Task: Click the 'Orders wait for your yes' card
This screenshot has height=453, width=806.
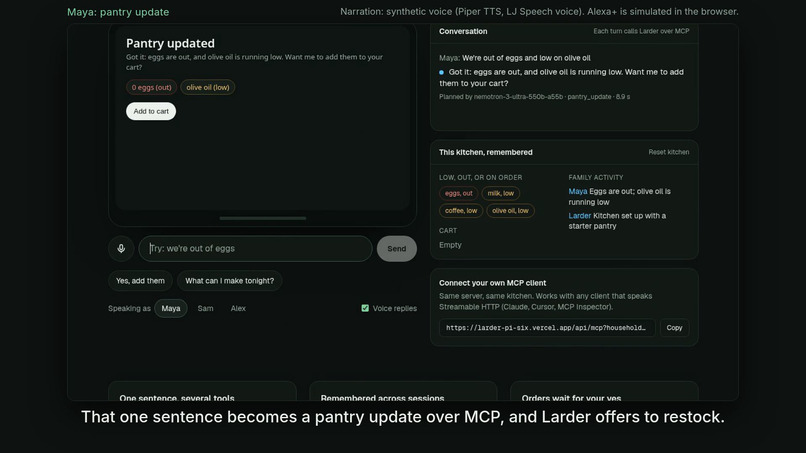Action: pos(604,392)
